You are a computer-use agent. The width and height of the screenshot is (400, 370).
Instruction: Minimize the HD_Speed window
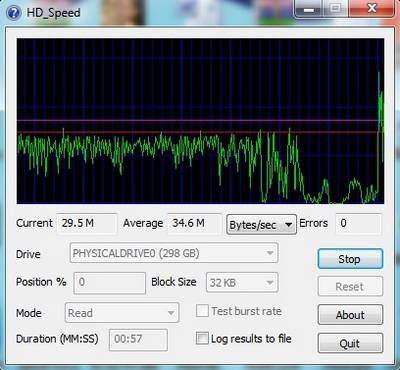coord(309,9)
